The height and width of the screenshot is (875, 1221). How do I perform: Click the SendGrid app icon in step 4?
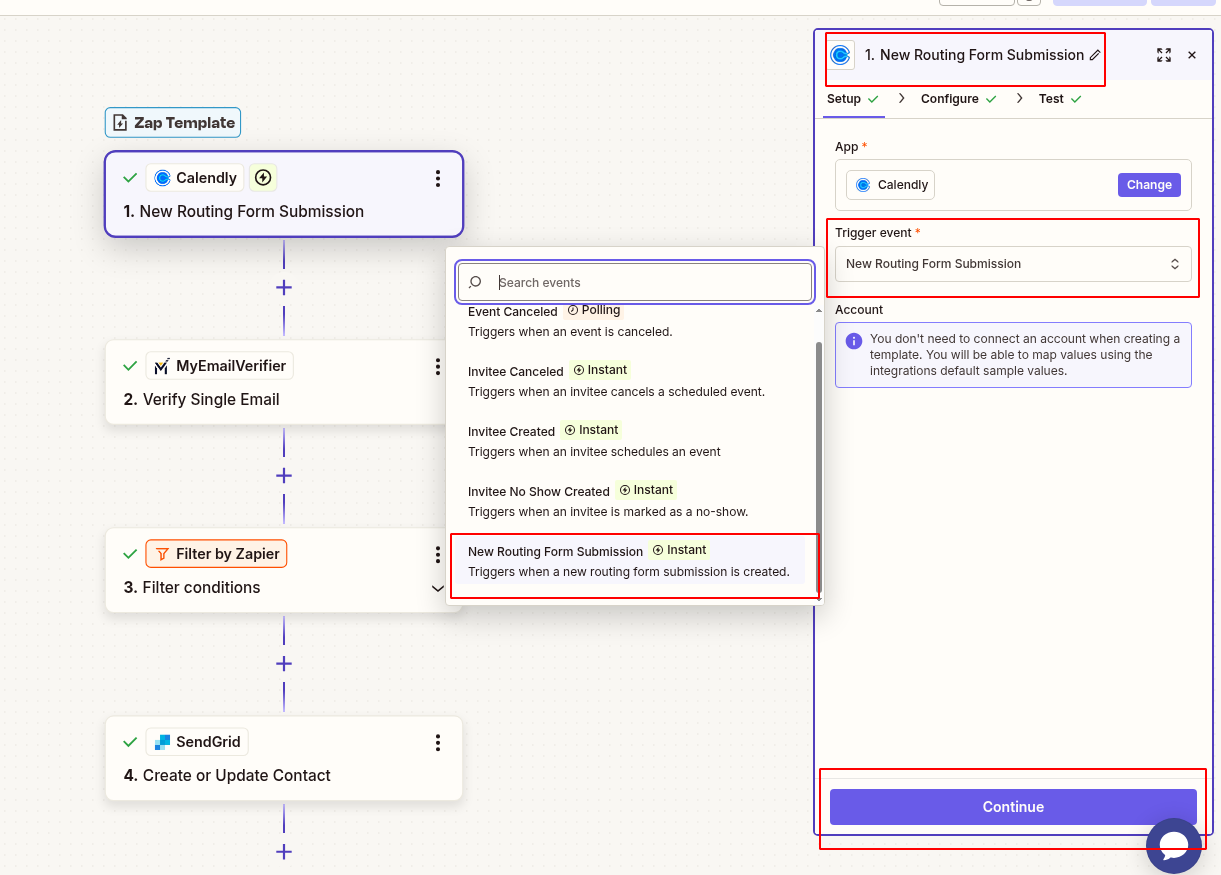point(166,741)
